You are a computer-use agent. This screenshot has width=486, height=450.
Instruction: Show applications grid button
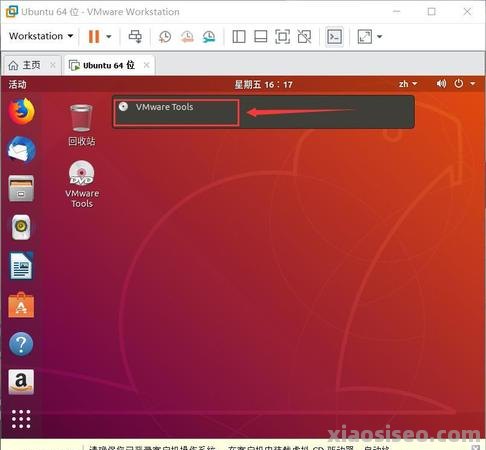[21, 419]
